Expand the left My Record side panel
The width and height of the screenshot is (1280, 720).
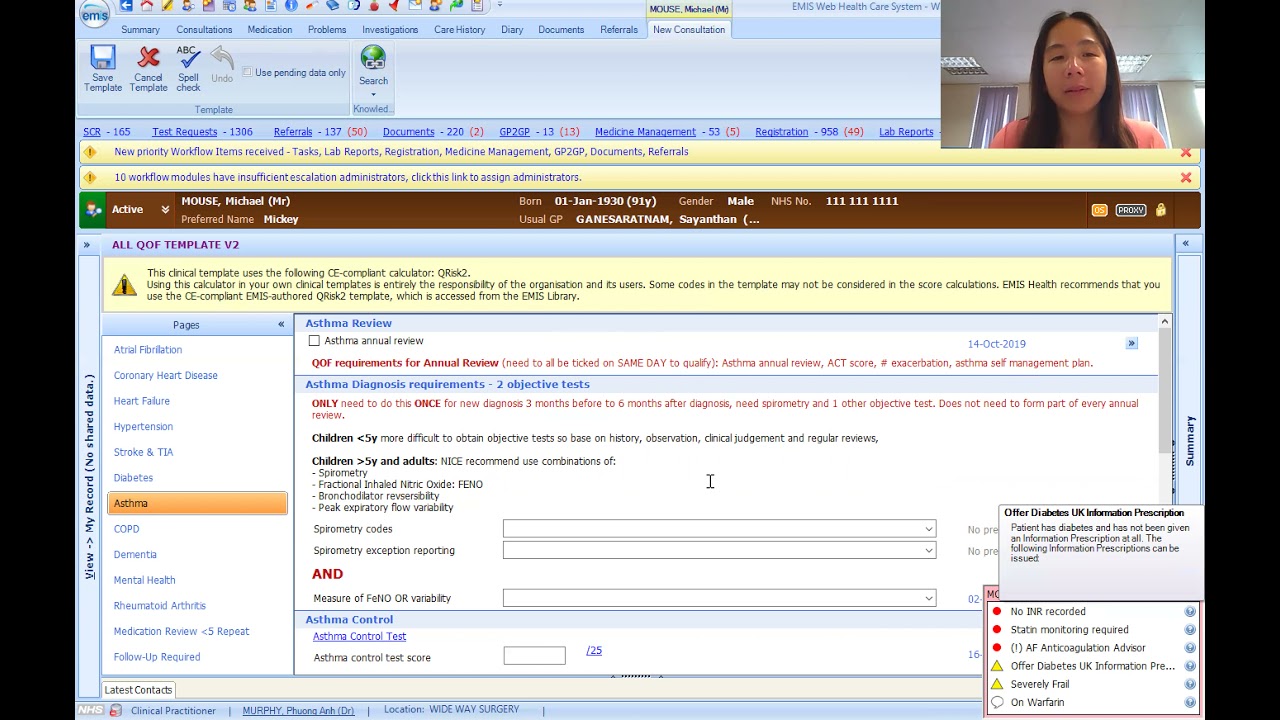(87, 245)
